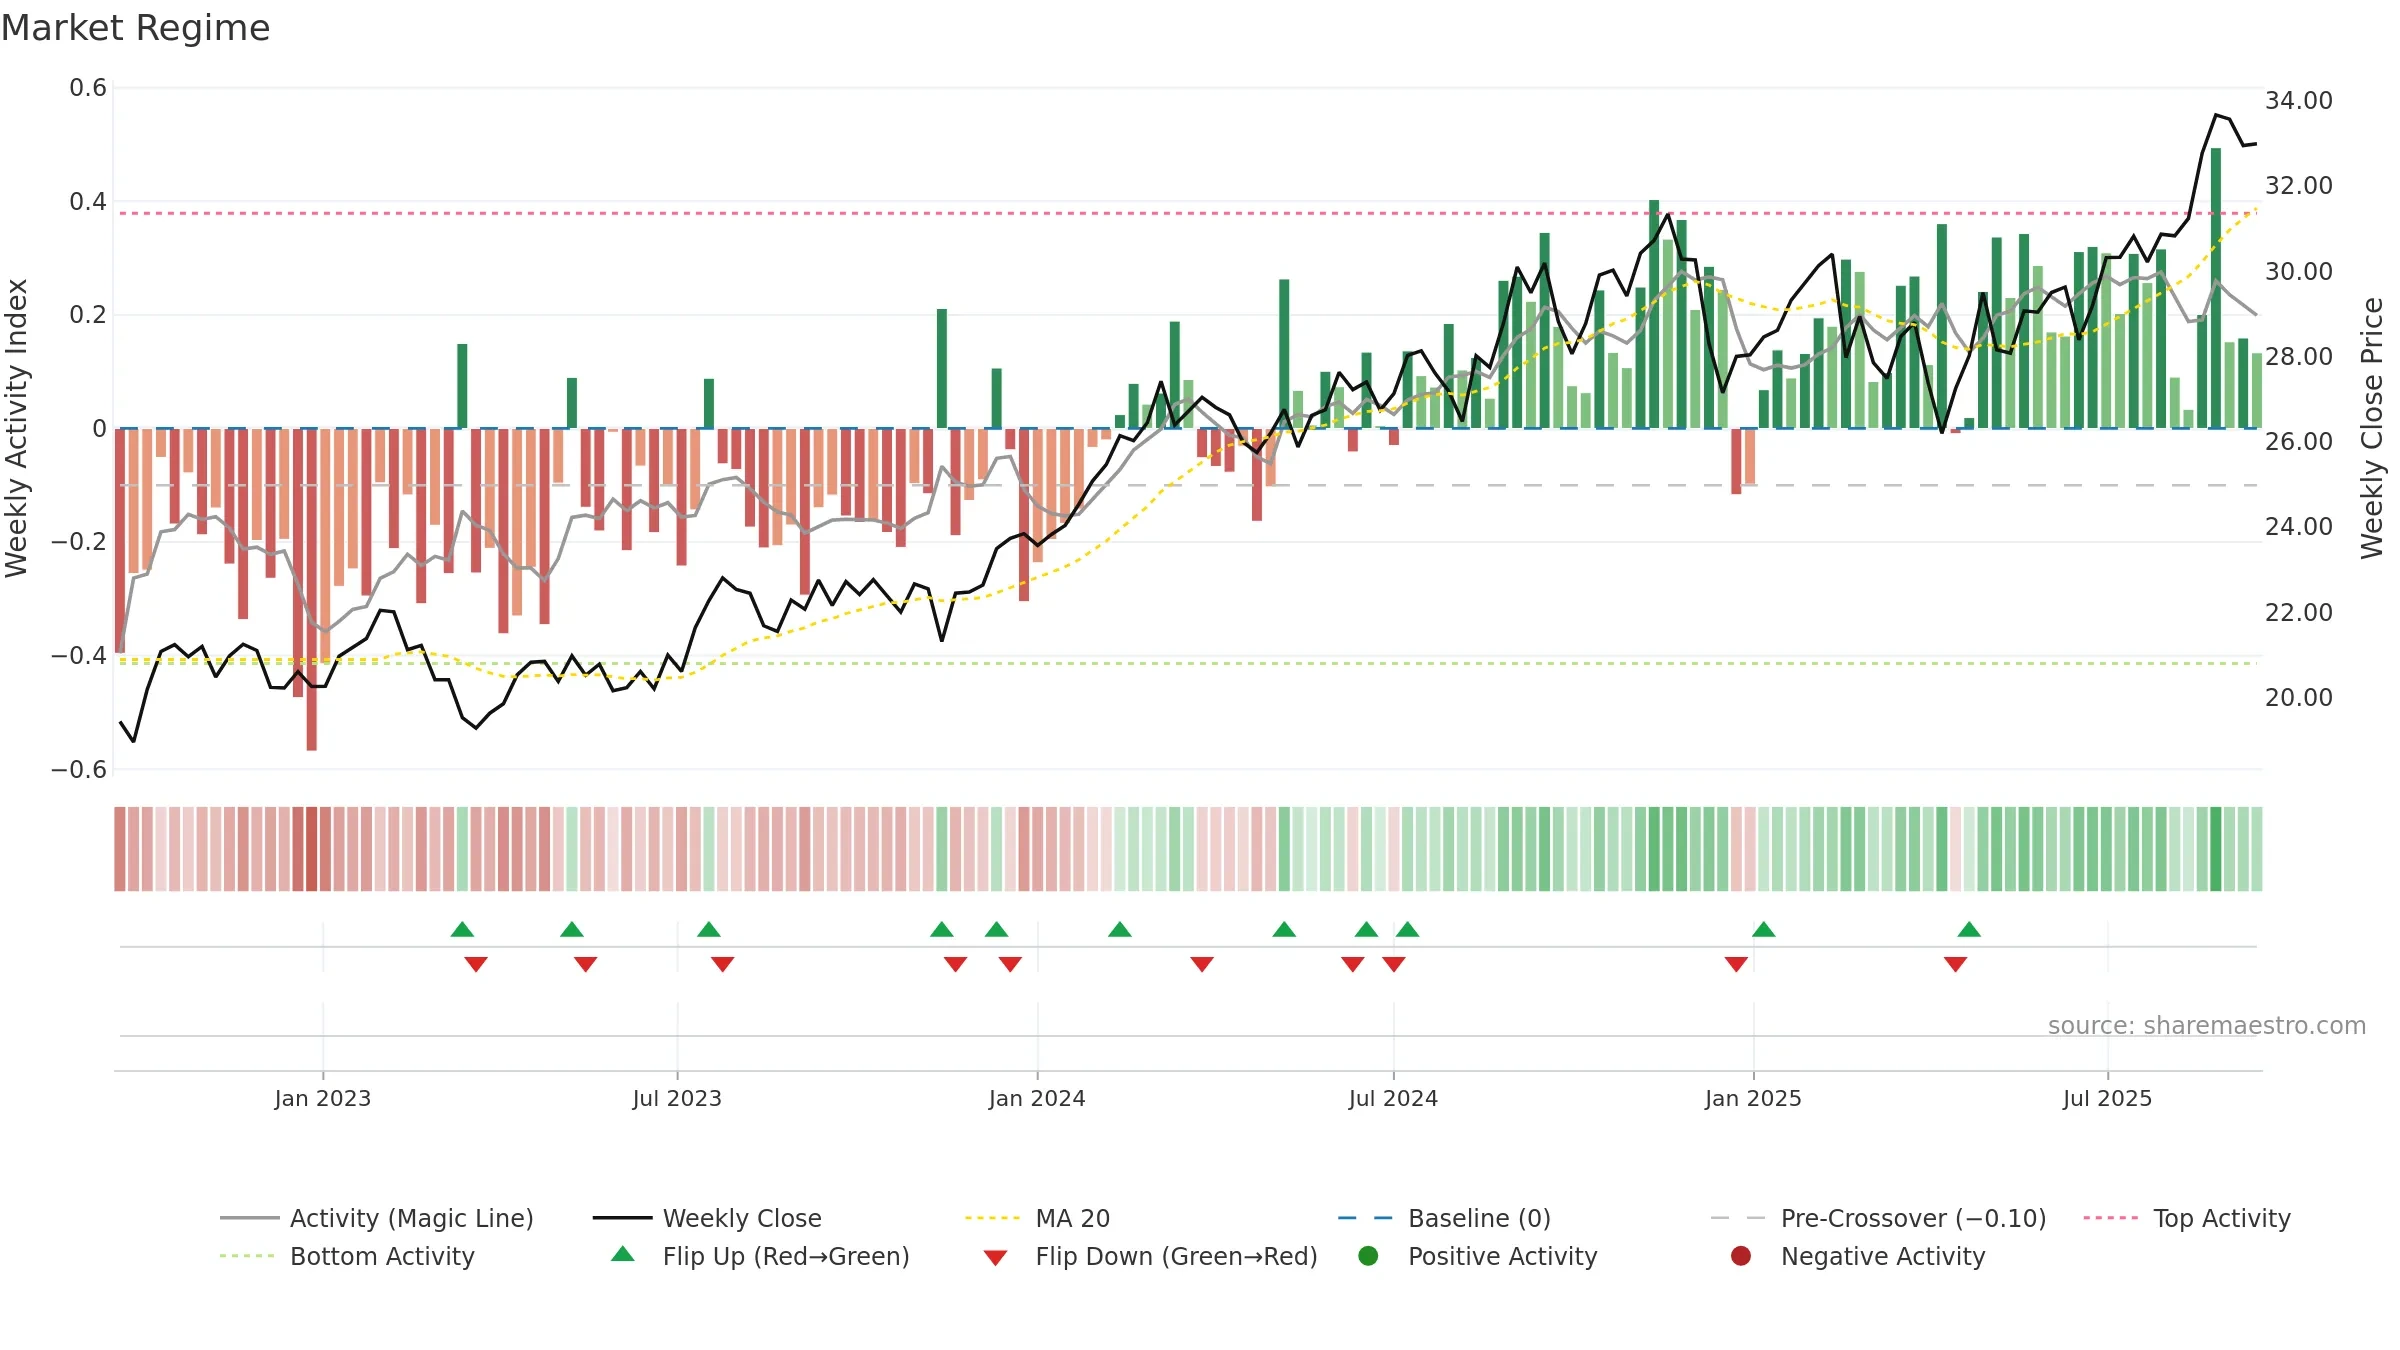Click the source: sharemaestro.com text

pyautogui.click(x=2207, y=1025)
